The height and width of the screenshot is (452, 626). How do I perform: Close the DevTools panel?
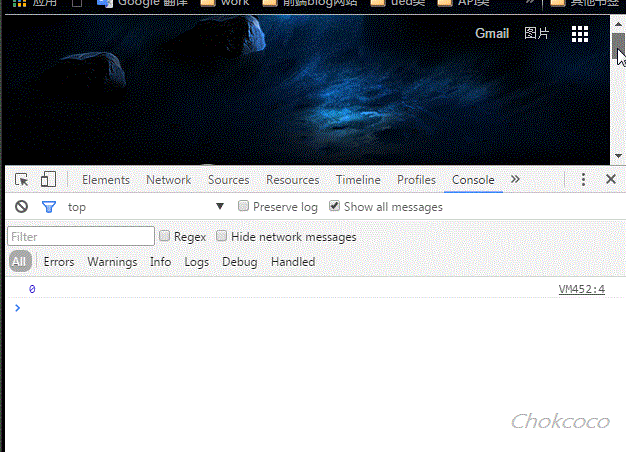610,180
